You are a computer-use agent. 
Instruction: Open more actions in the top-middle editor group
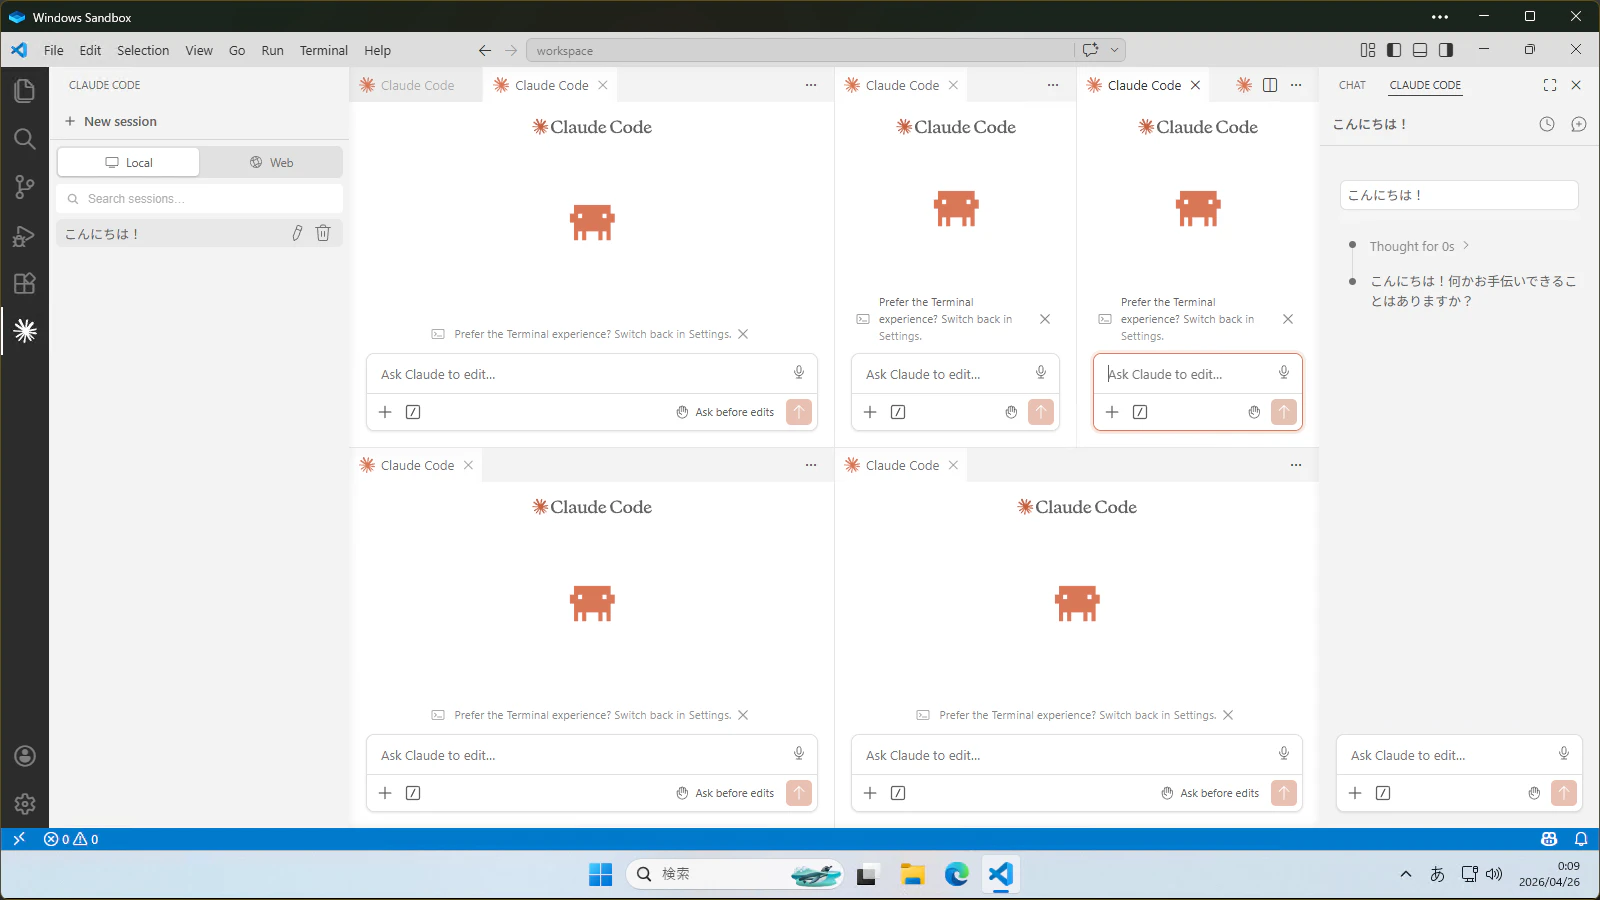[x=1053, y=85]
